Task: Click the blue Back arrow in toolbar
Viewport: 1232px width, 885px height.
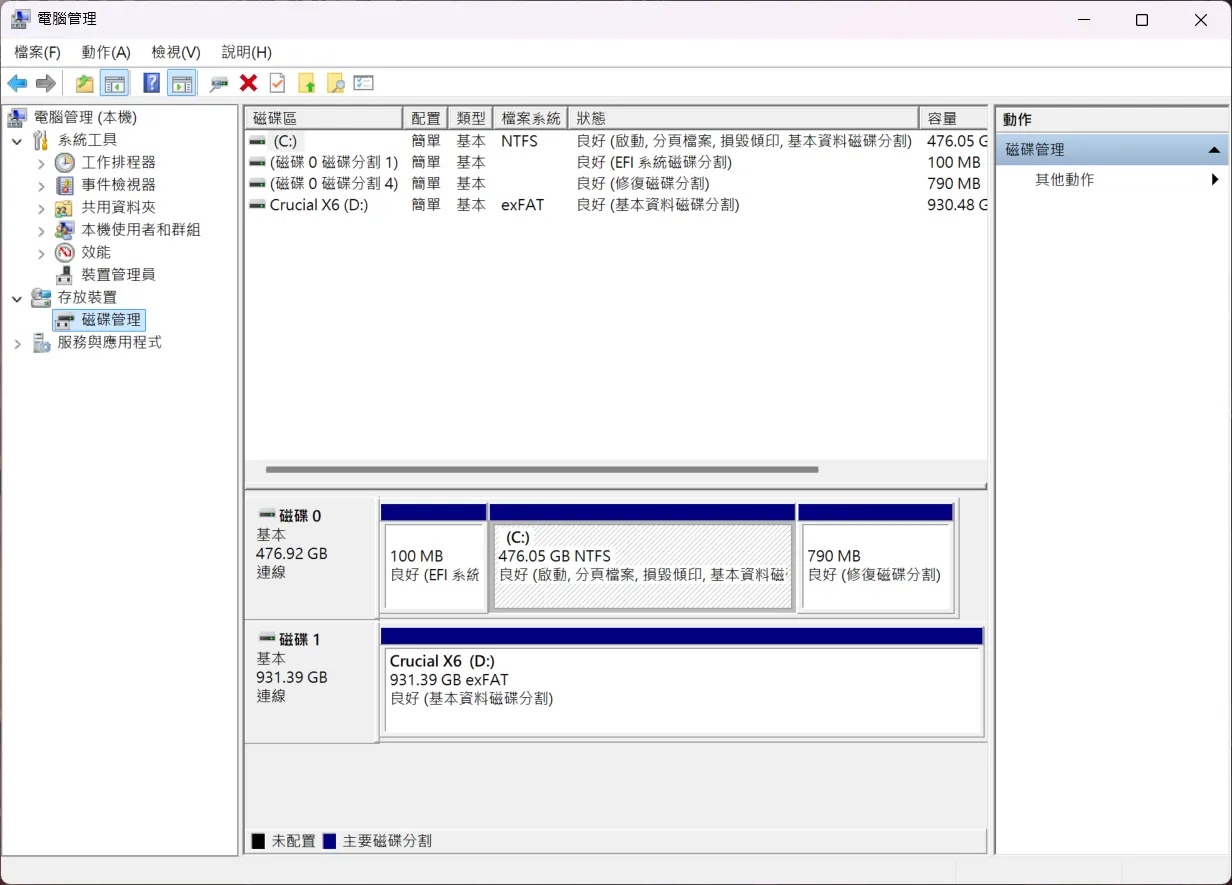Action: 17,83
